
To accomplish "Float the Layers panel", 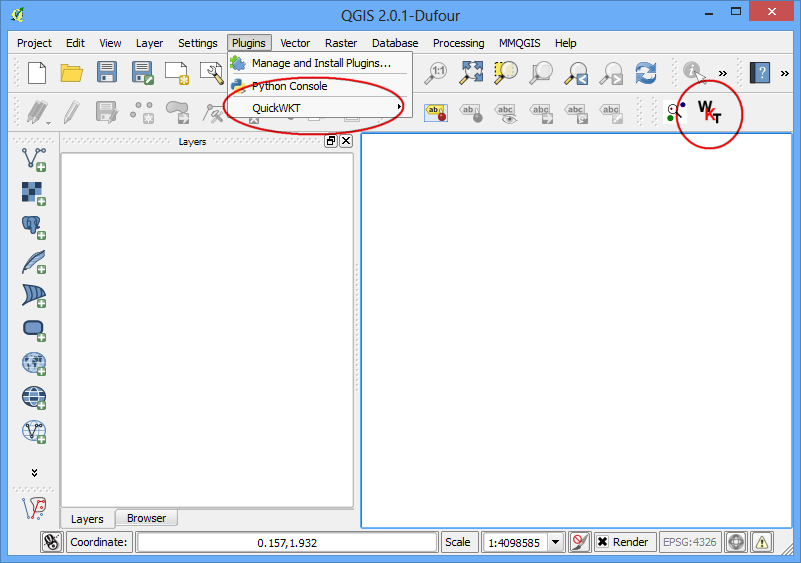I will click(331, 141).
